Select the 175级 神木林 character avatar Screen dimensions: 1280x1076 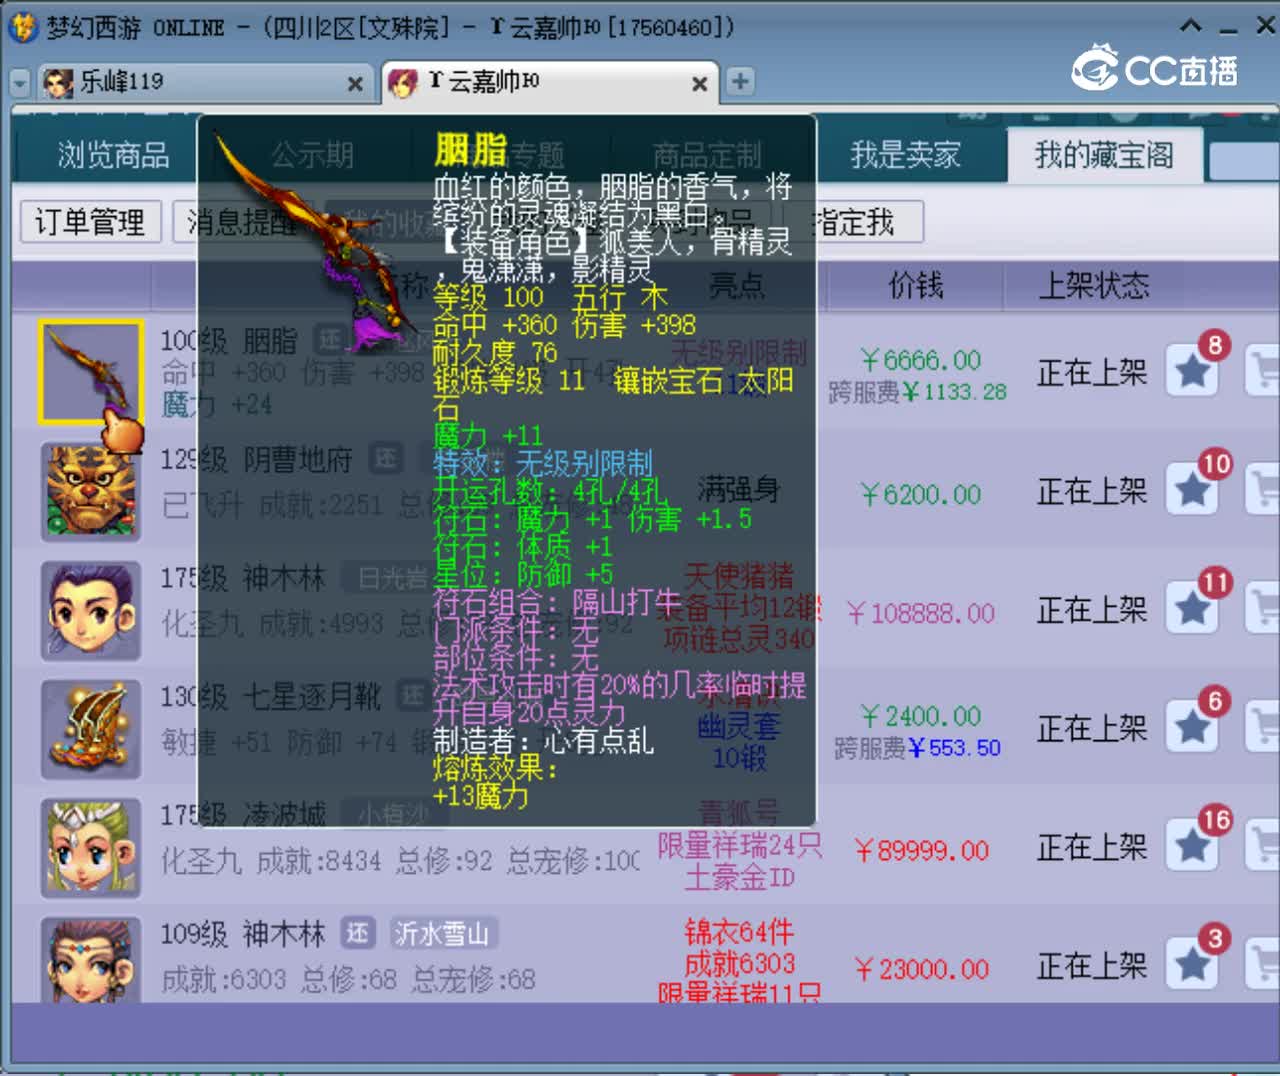pyautogui.click(x=90, y=611)
